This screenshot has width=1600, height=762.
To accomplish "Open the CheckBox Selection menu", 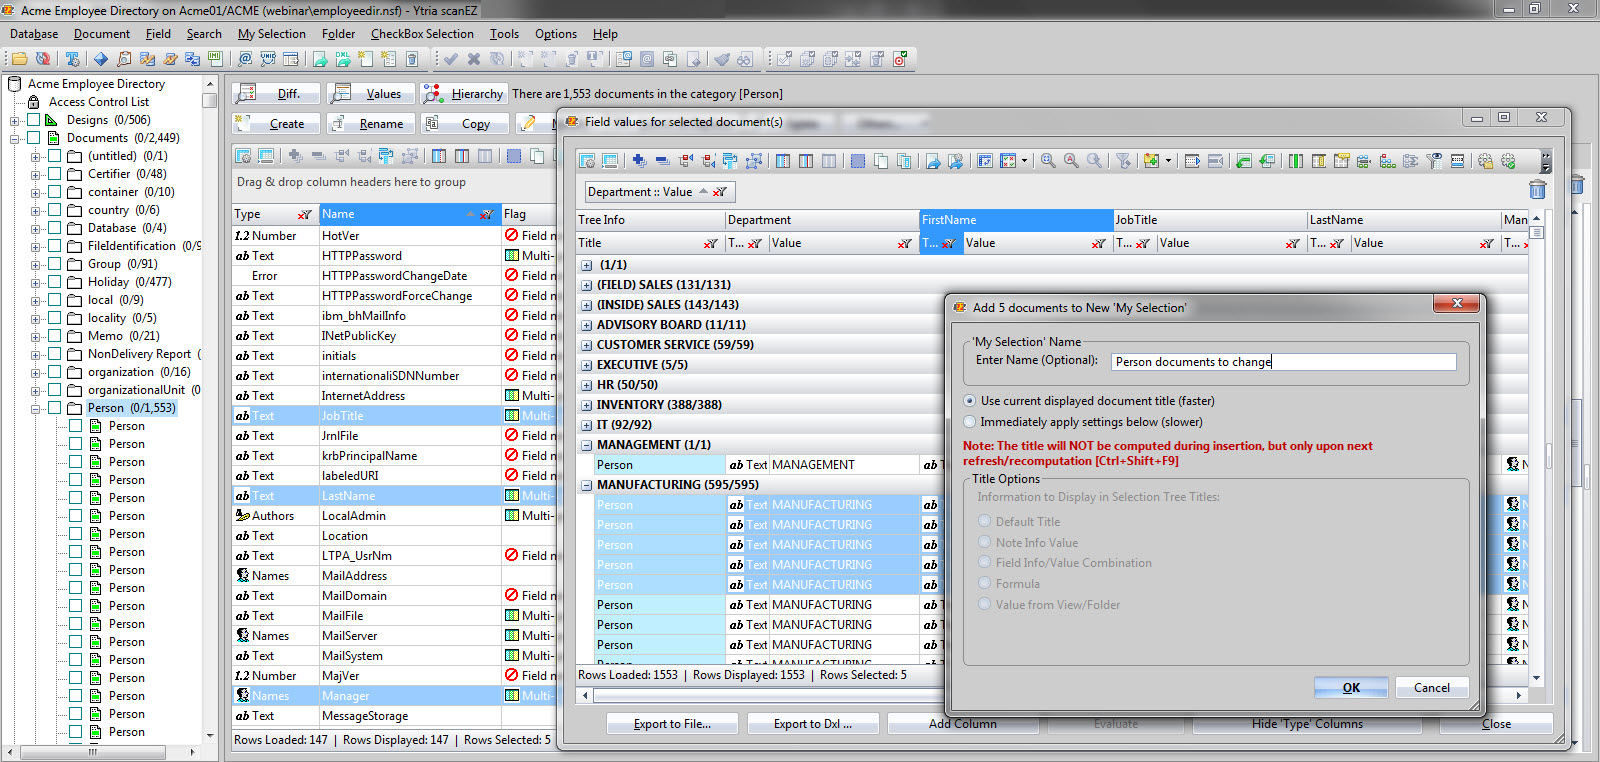I will 422,34.
